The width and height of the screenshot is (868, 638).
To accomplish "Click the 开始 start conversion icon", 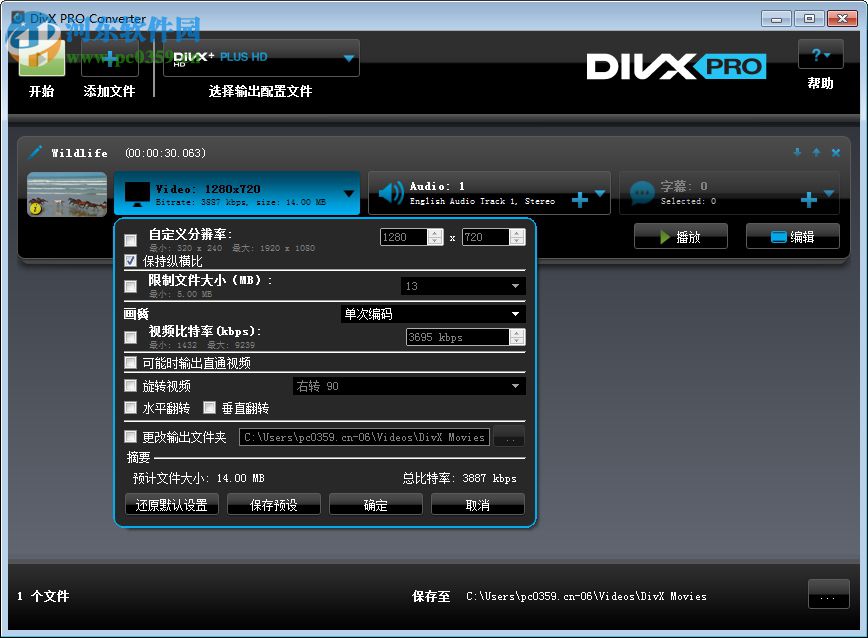I will pyautogui.click(x=40, y=60).
